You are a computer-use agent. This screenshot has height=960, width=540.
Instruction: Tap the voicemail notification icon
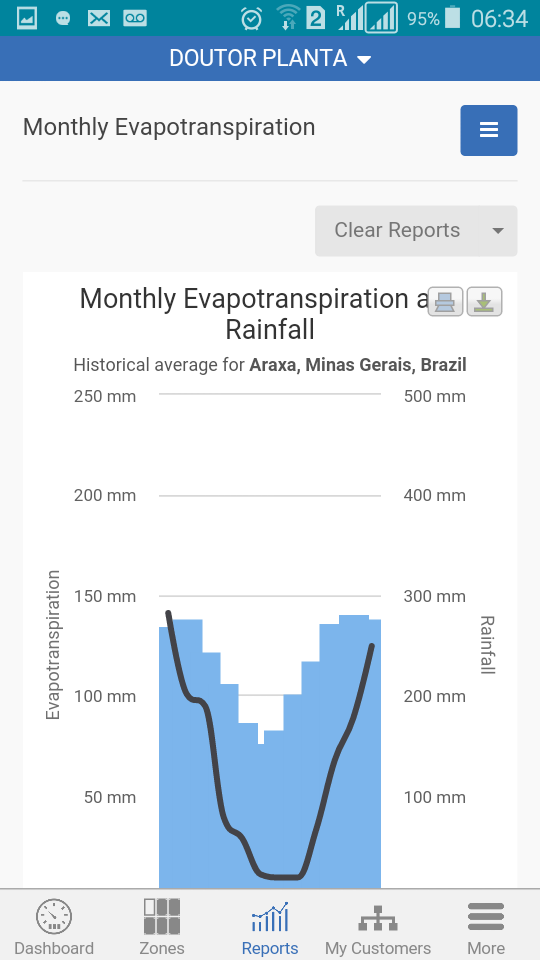(135, 18)
